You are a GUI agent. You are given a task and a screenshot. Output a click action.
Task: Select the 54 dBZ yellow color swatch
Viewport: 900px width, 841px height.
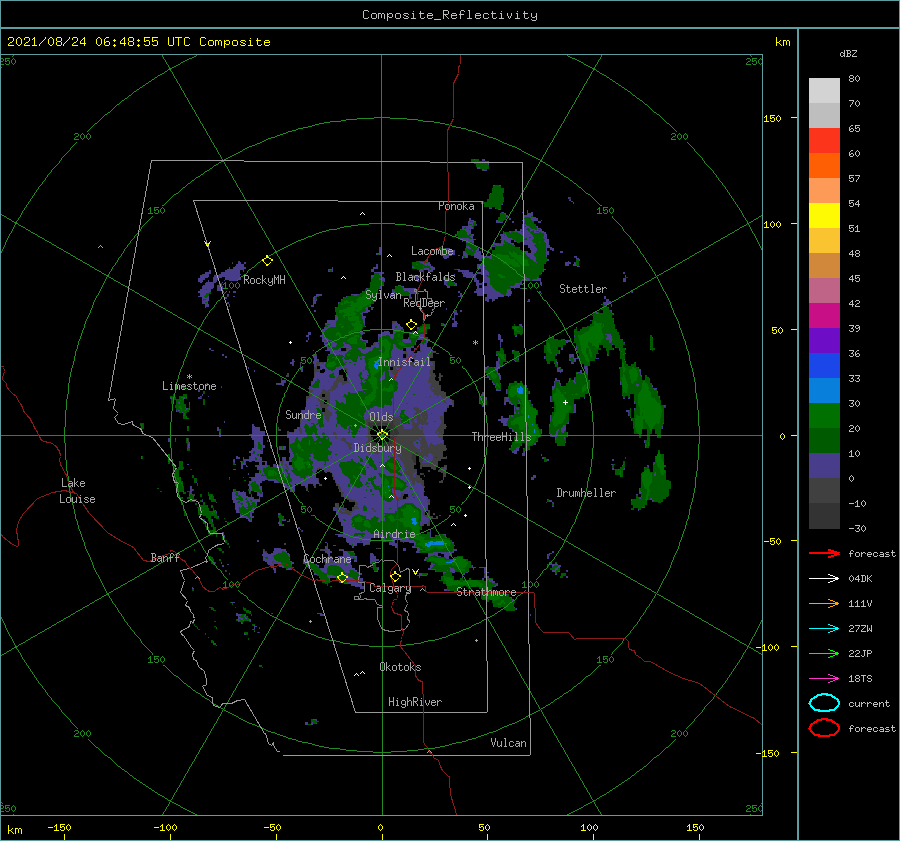tap(824, 215)
